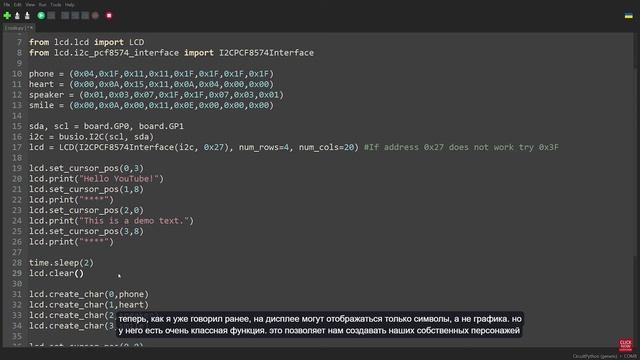Click line number 17 in the gutter
The width and height of the screenshot is (640, 360).
coord(17,147)
